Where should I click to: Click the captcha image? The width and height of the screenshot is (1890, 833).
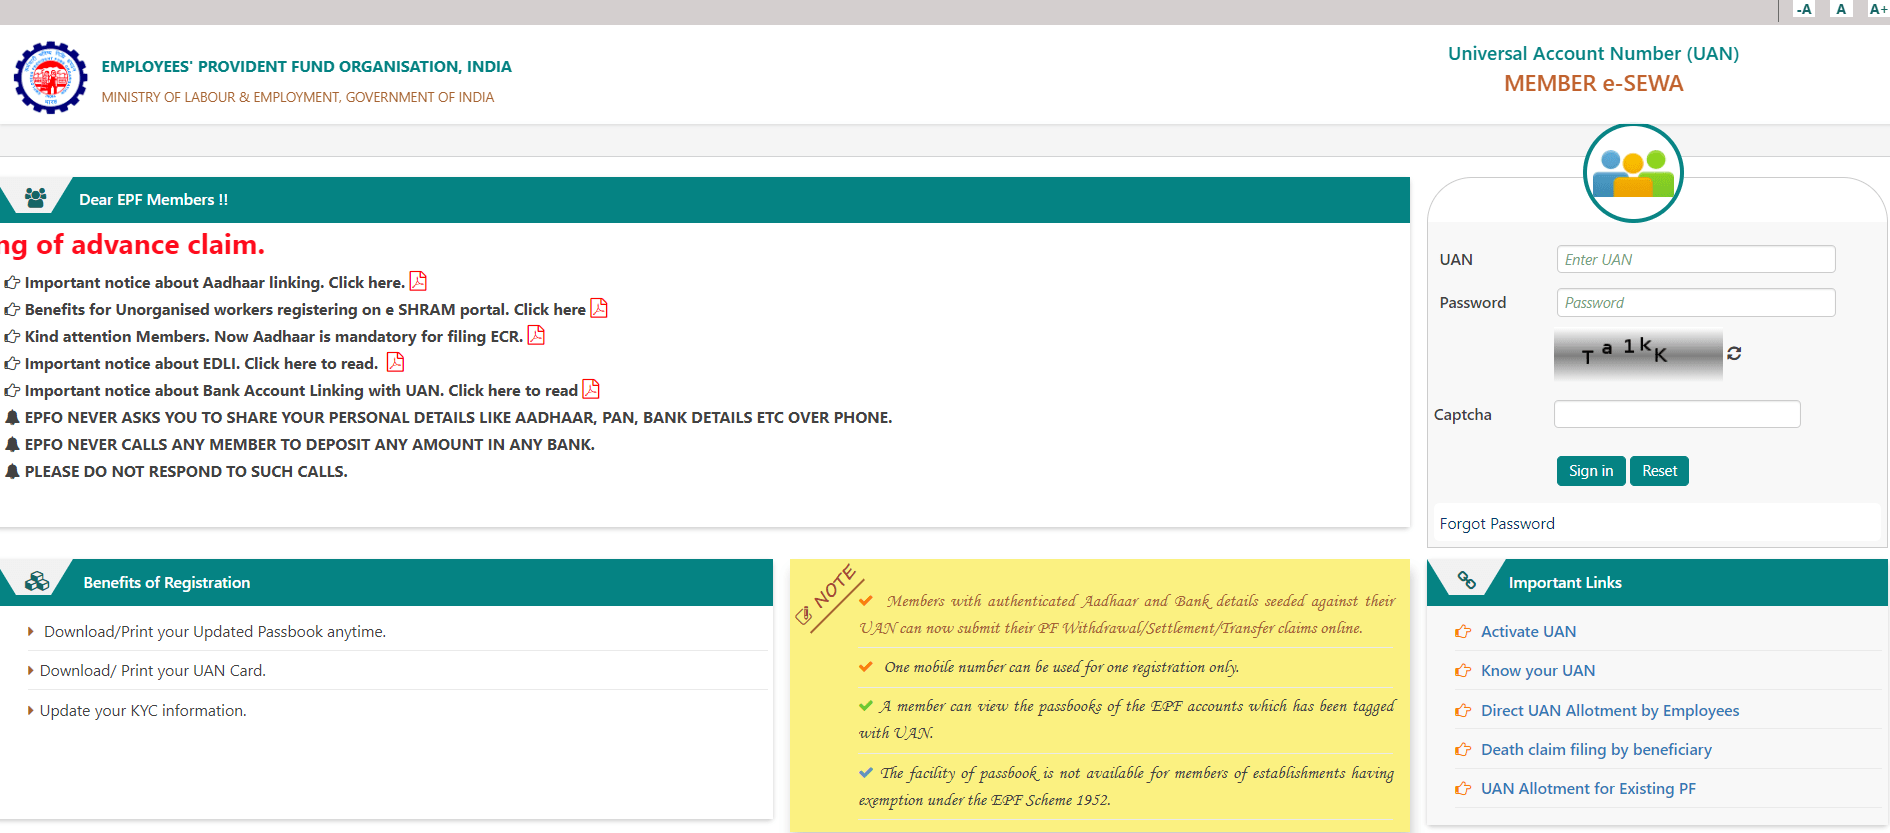(x=1638, y=354)
